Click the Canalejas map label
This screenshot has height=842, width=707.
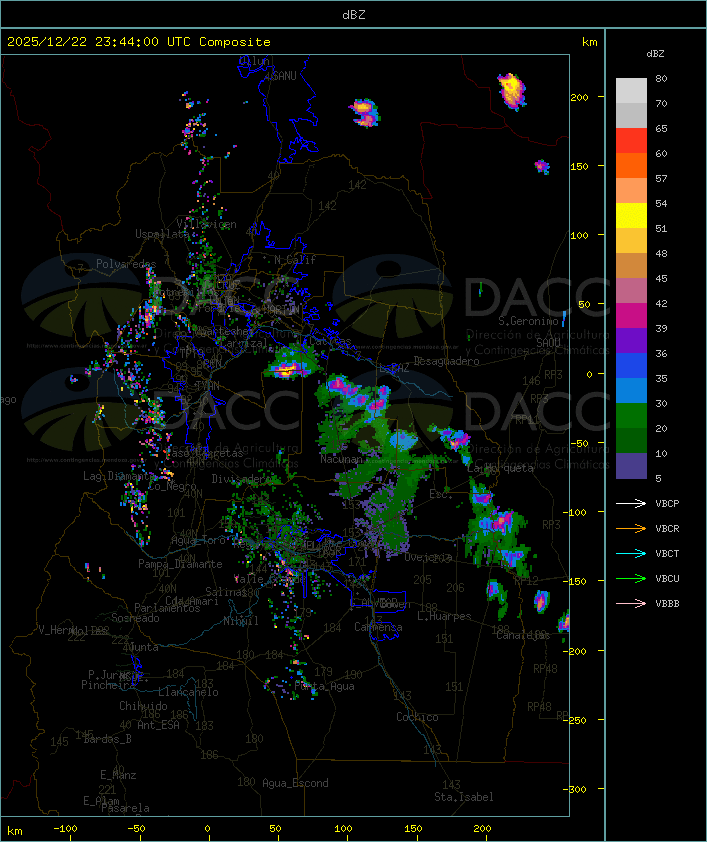coord(523,635)
